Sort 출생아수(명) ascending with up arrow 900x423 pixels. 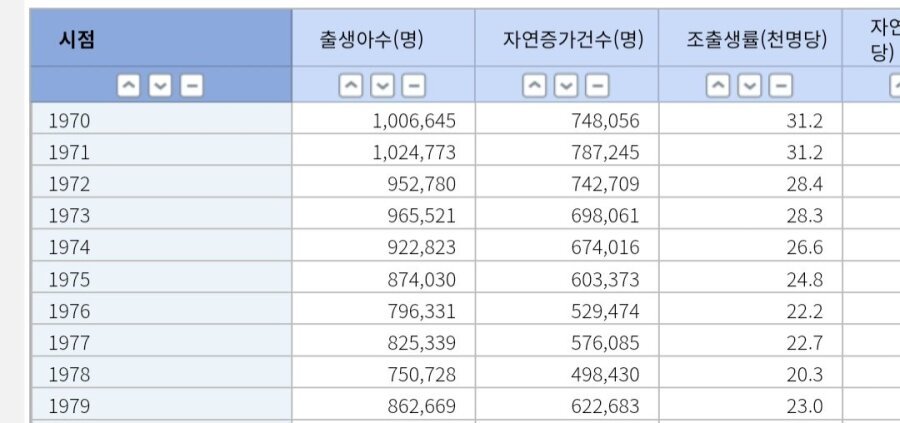(351, 86)
